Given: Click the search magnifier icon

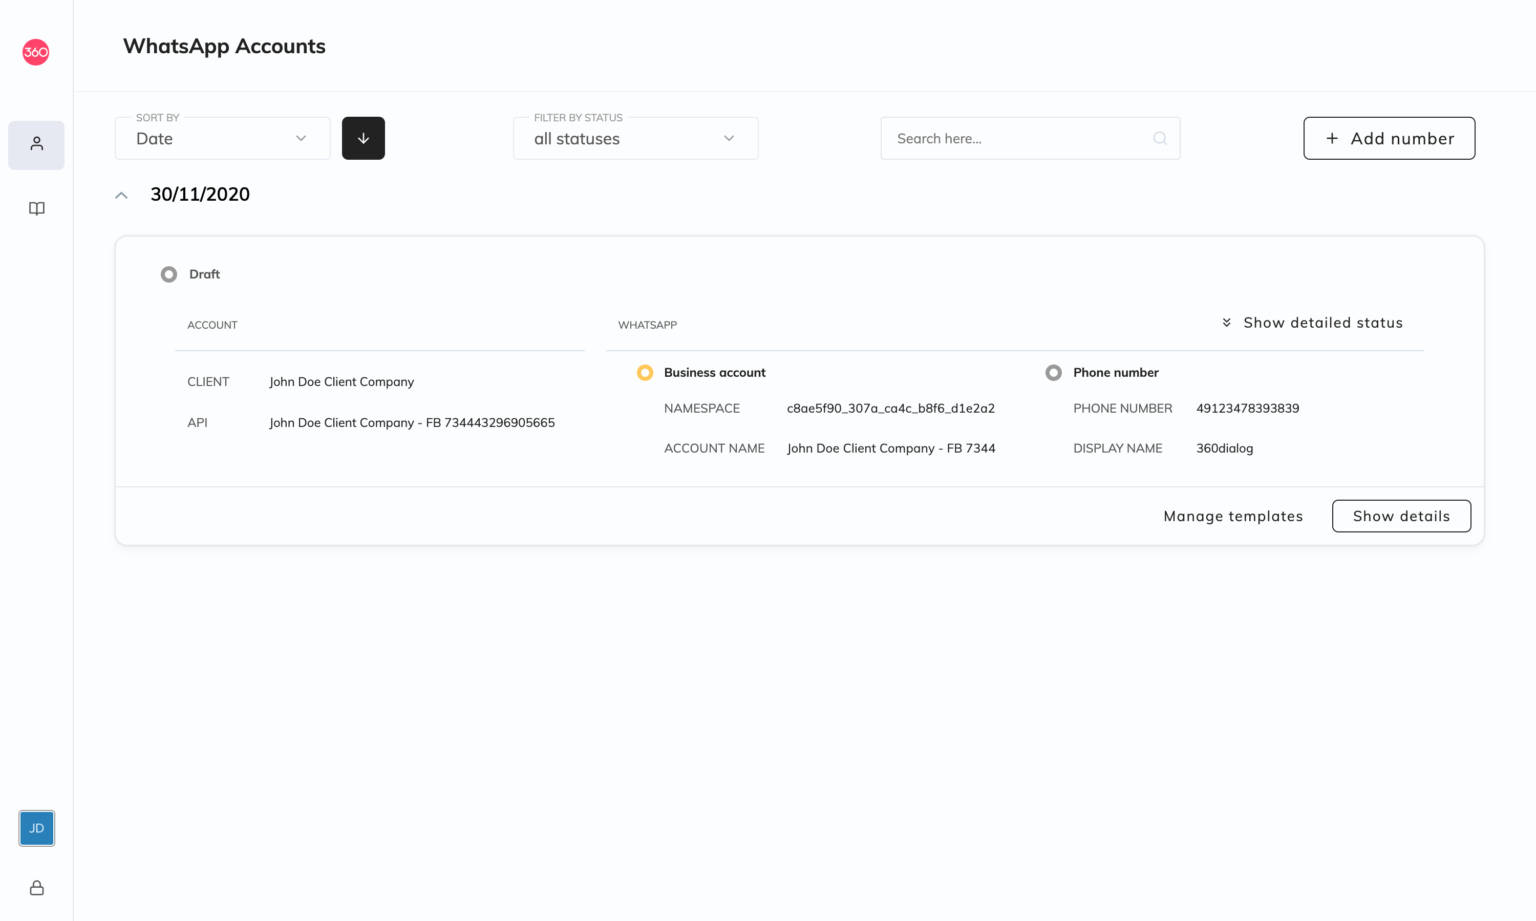Looking at the screenshot, I should click(1159, 138).
